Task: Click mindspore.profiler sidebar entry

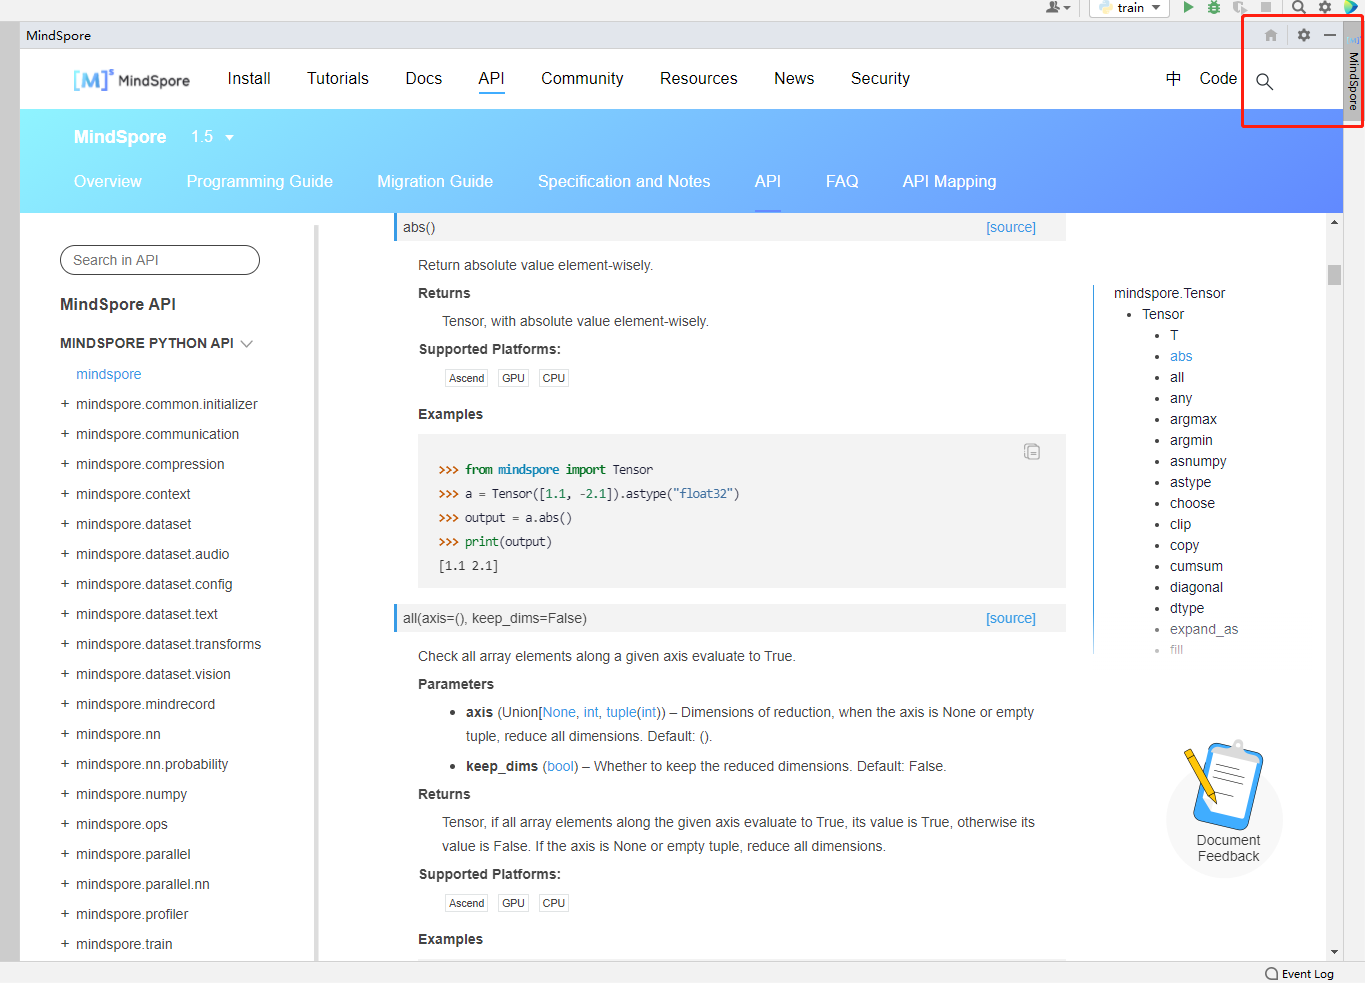Action: pos(132,914)
